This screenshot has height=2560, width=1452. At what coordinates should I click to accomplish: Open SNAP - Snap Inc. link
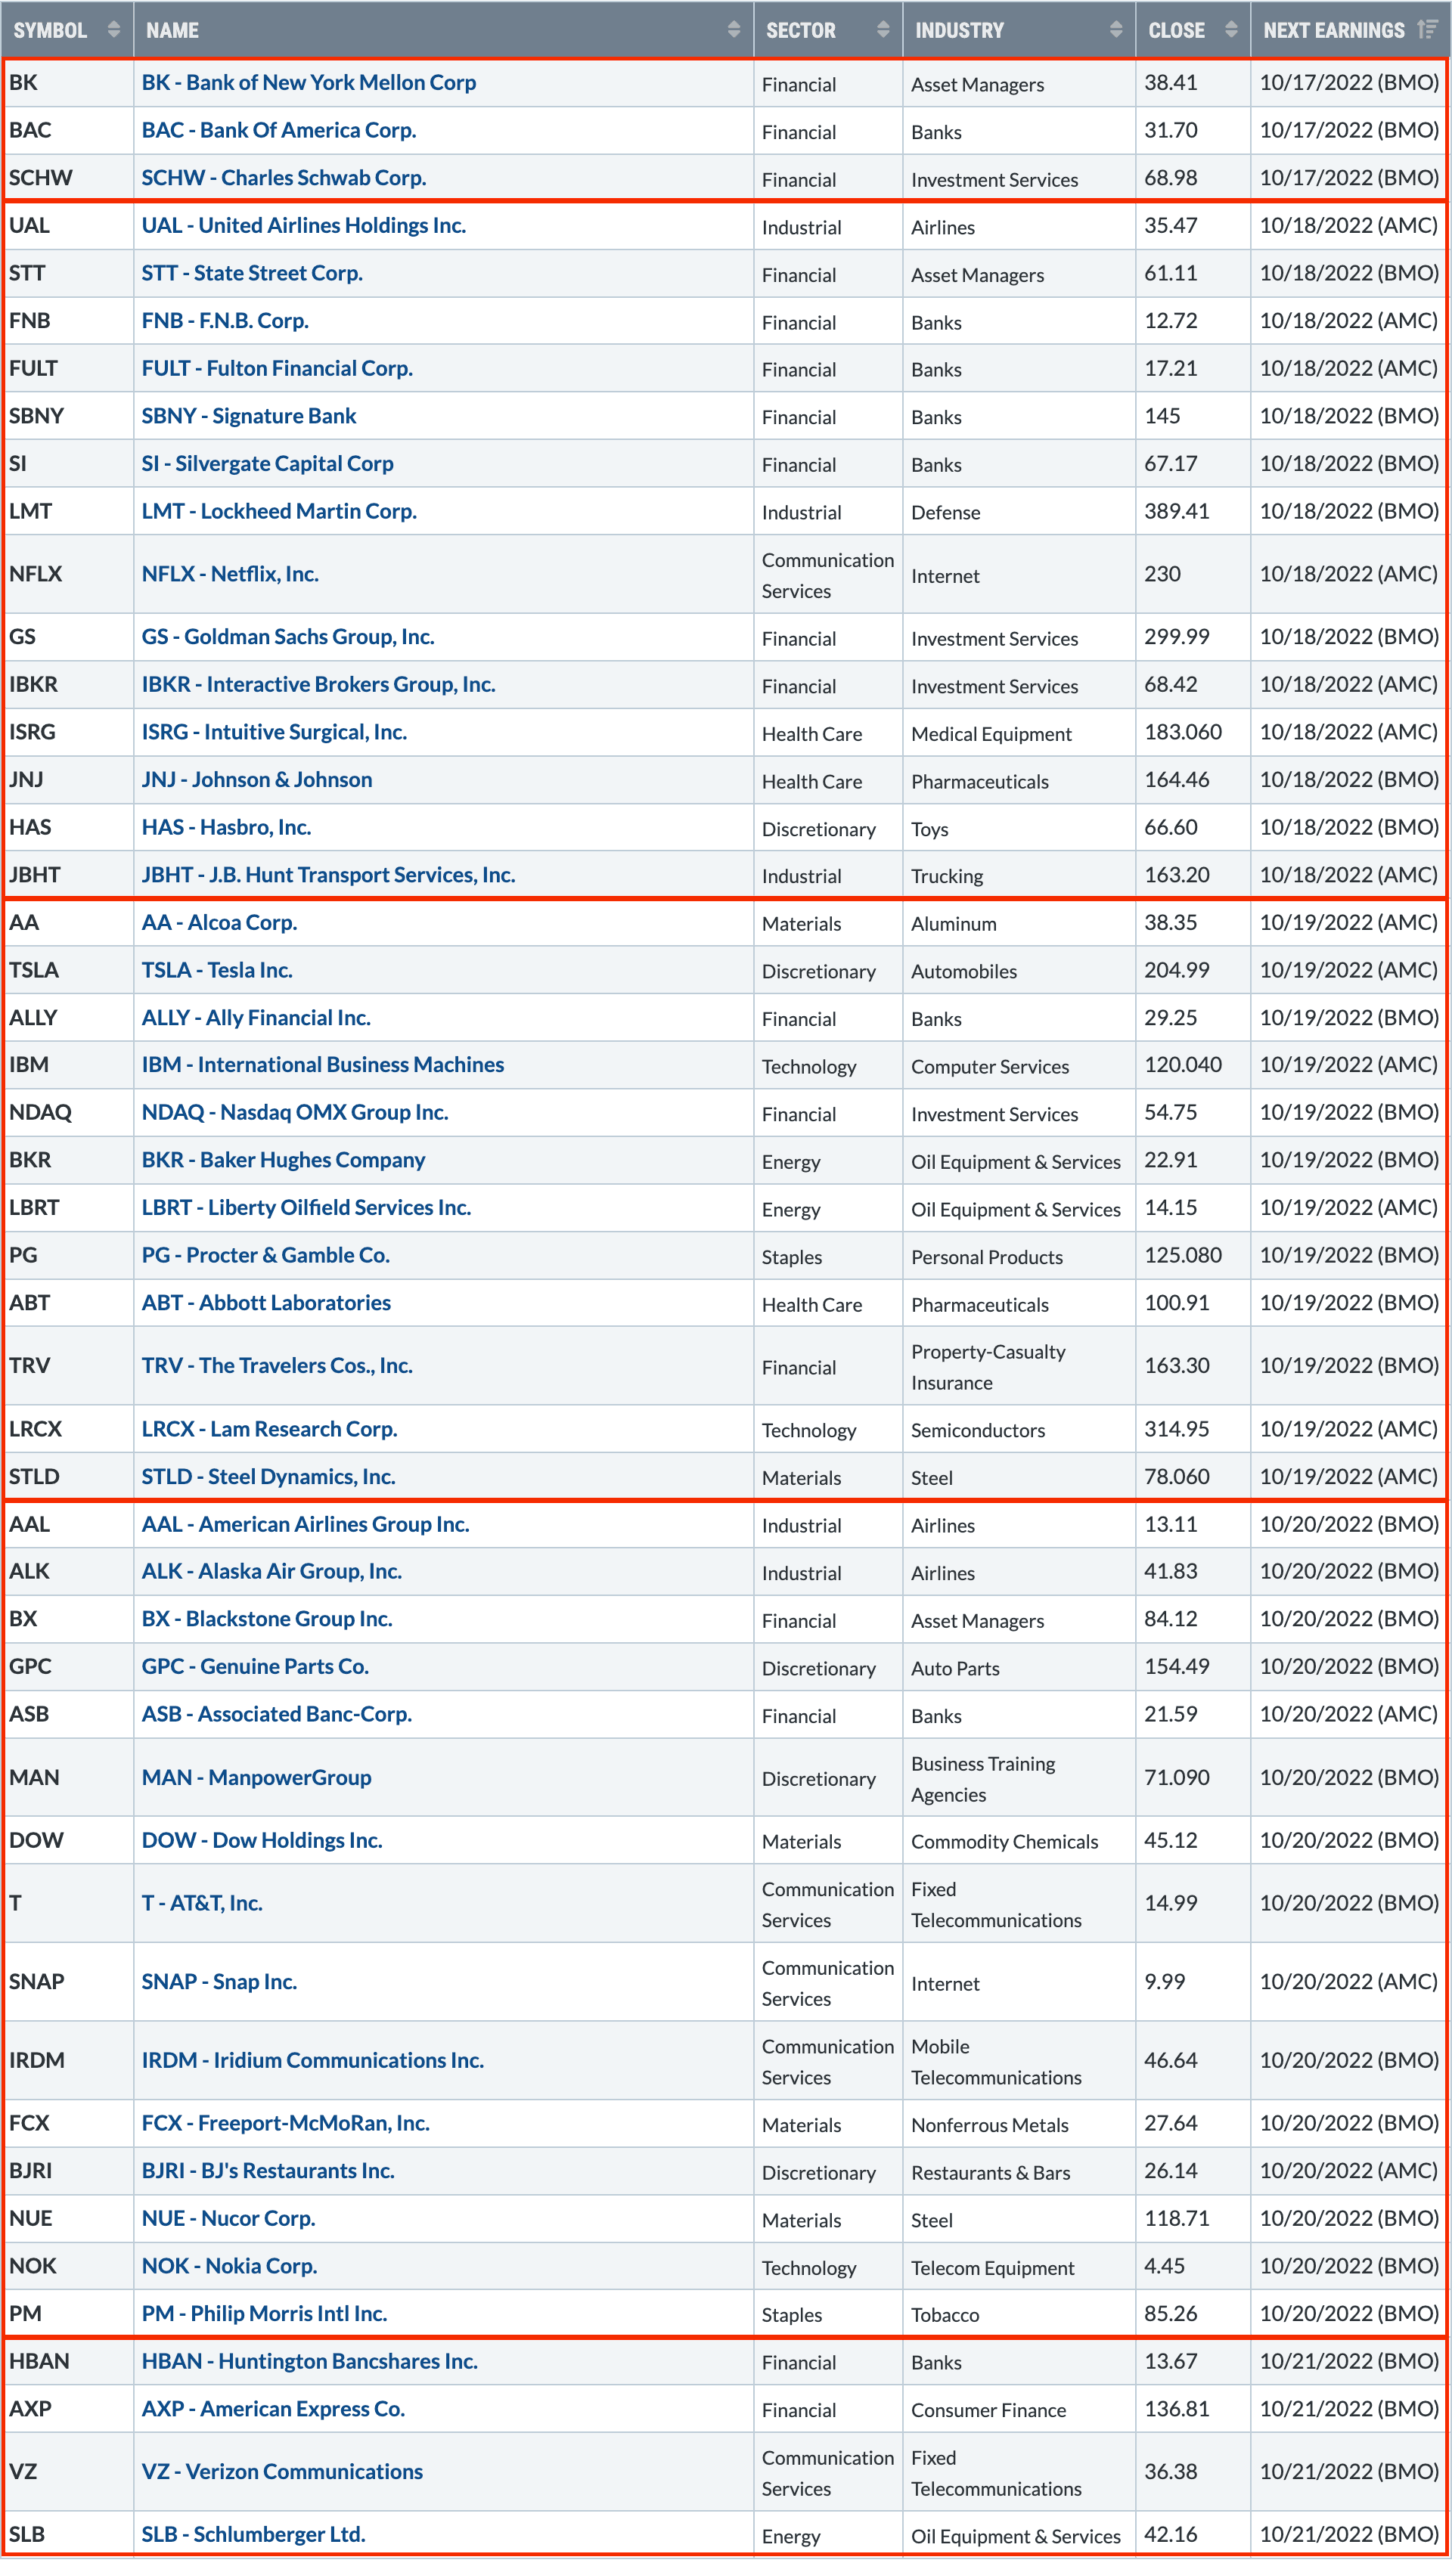219,1982
